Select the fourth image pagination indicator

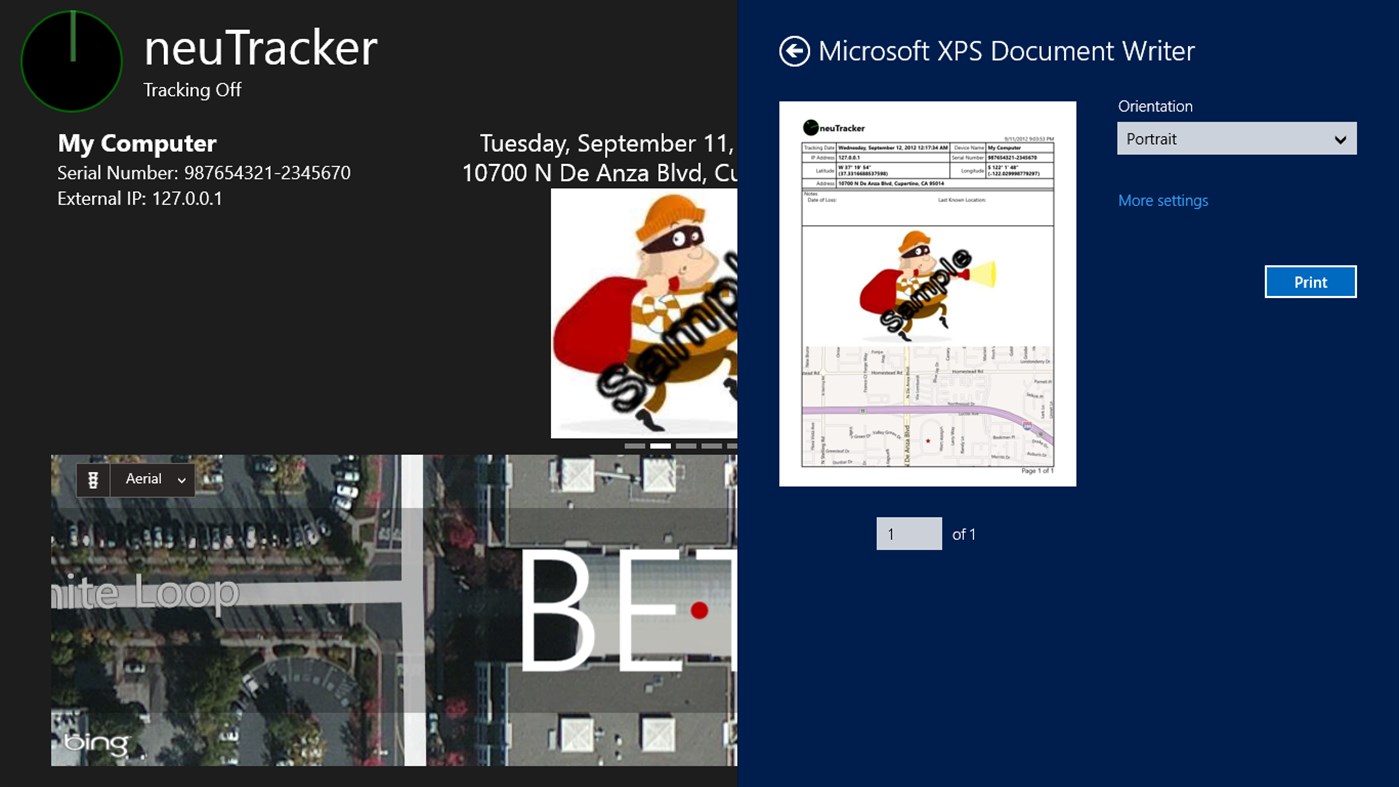pyautogui.click(x=711, y=446)
